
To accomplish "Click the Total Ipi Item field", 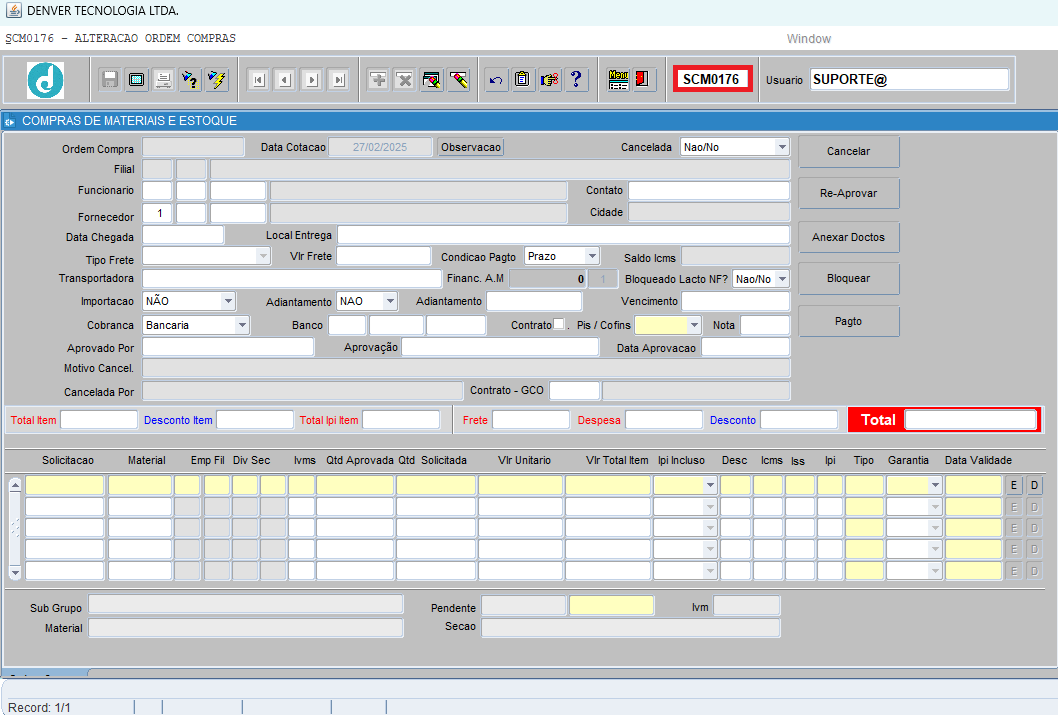I will click(x=401, y=419).
